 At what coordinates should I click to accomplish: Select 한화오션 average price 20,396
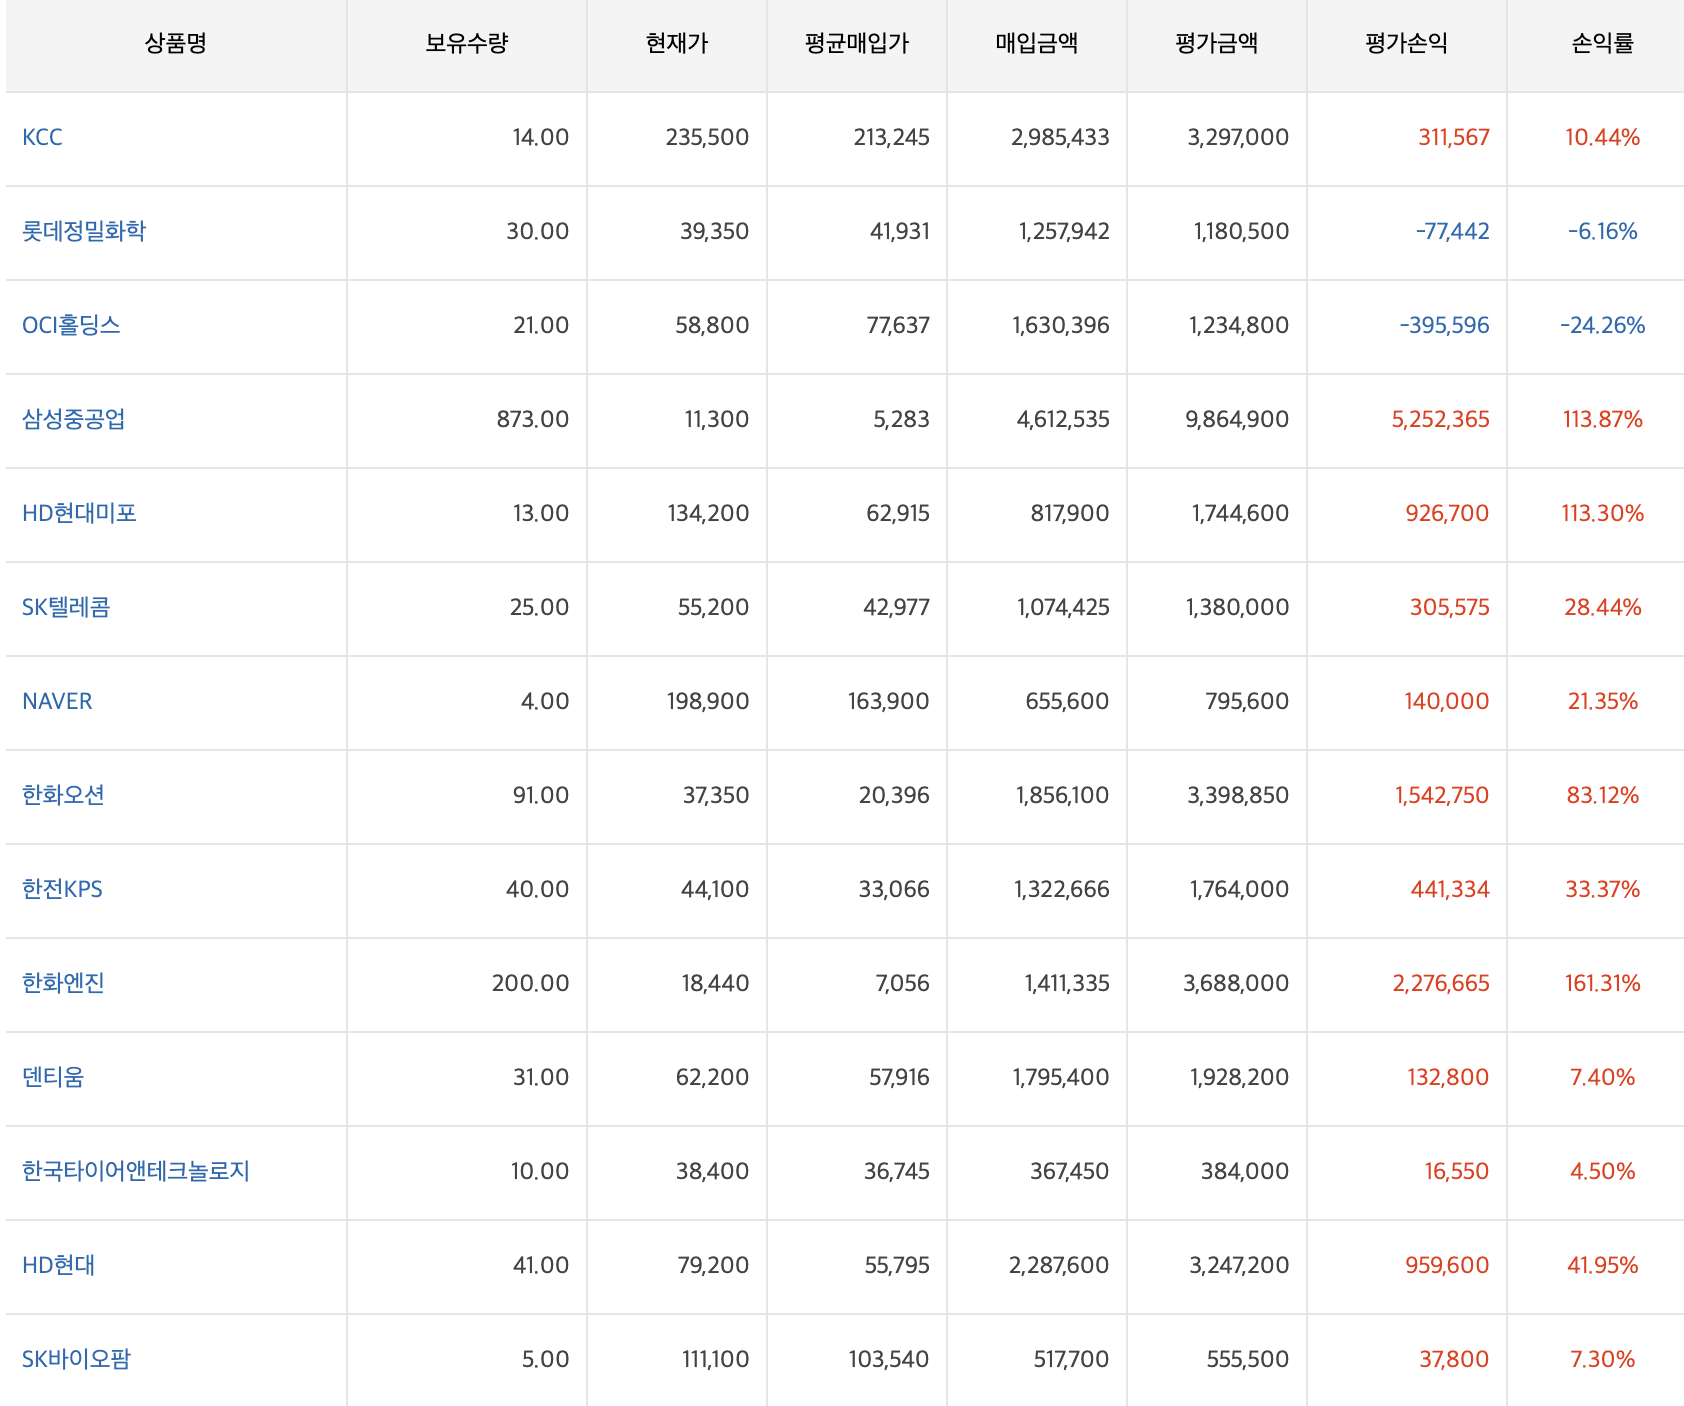coord(895,796)
